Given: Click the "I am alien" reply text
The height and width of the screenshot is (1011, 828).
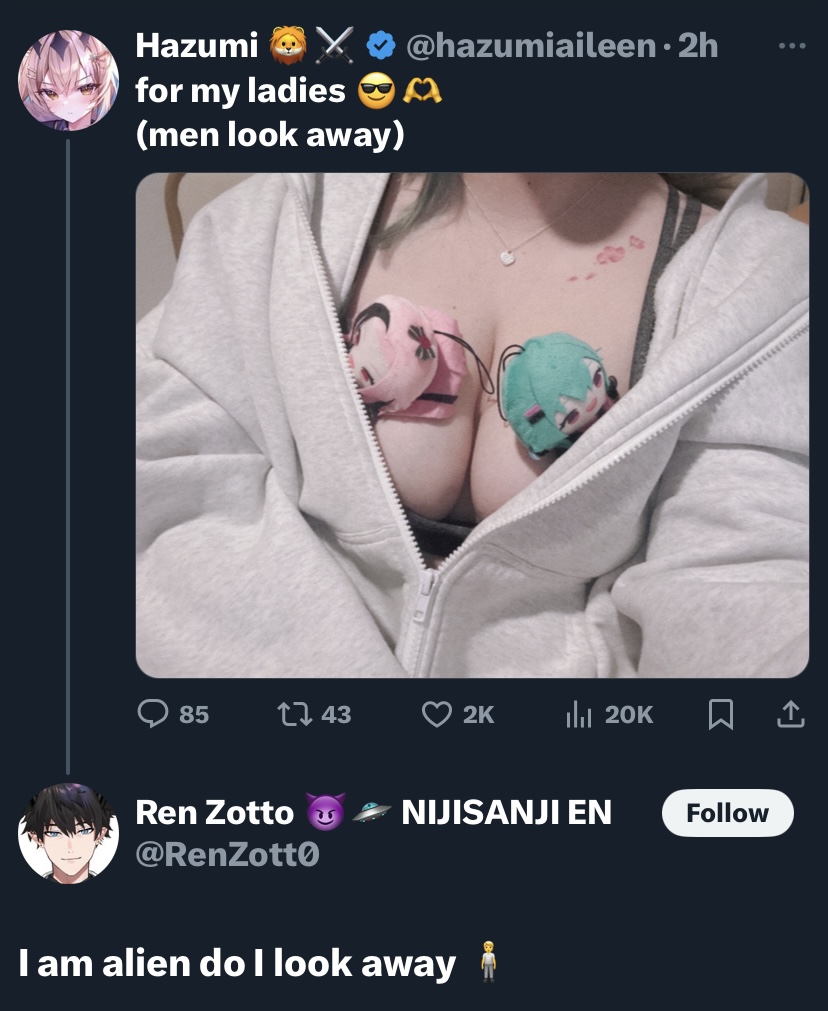Looking at the screenshot, I should click(x=237, y=963).
